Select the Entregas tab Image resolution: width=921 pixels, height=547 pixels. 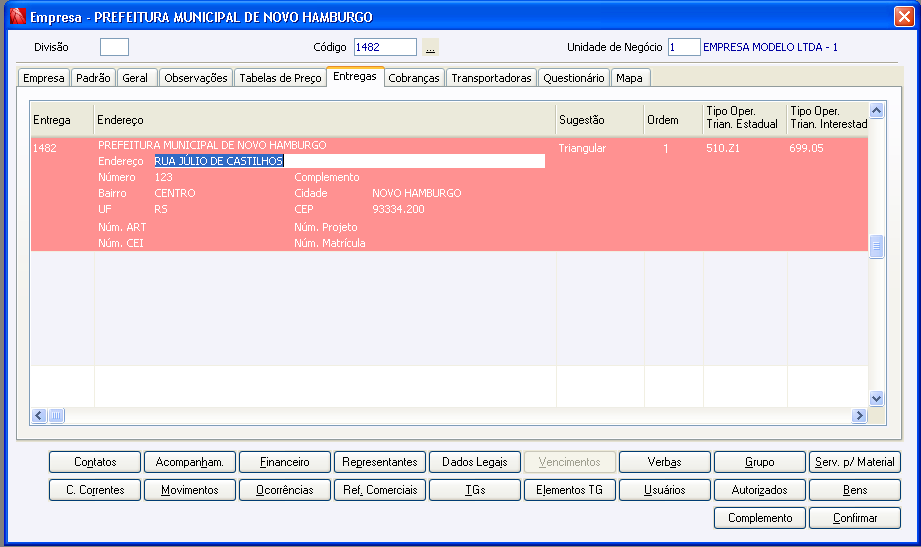pos(355,76)
